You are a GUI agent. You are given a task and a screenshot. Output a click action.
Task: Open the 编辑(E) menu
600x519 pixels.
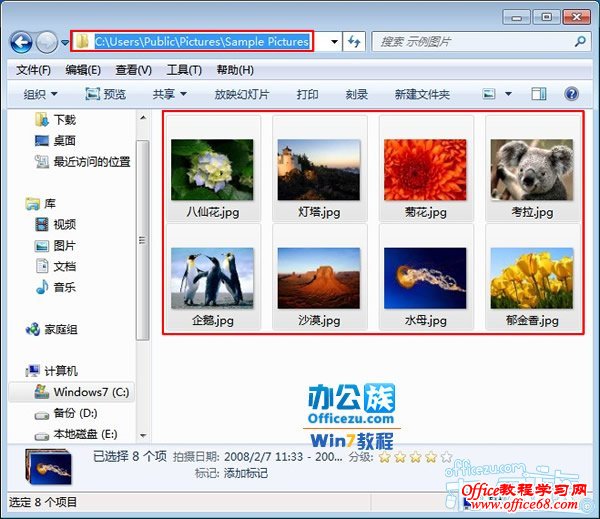click(83, 70)
